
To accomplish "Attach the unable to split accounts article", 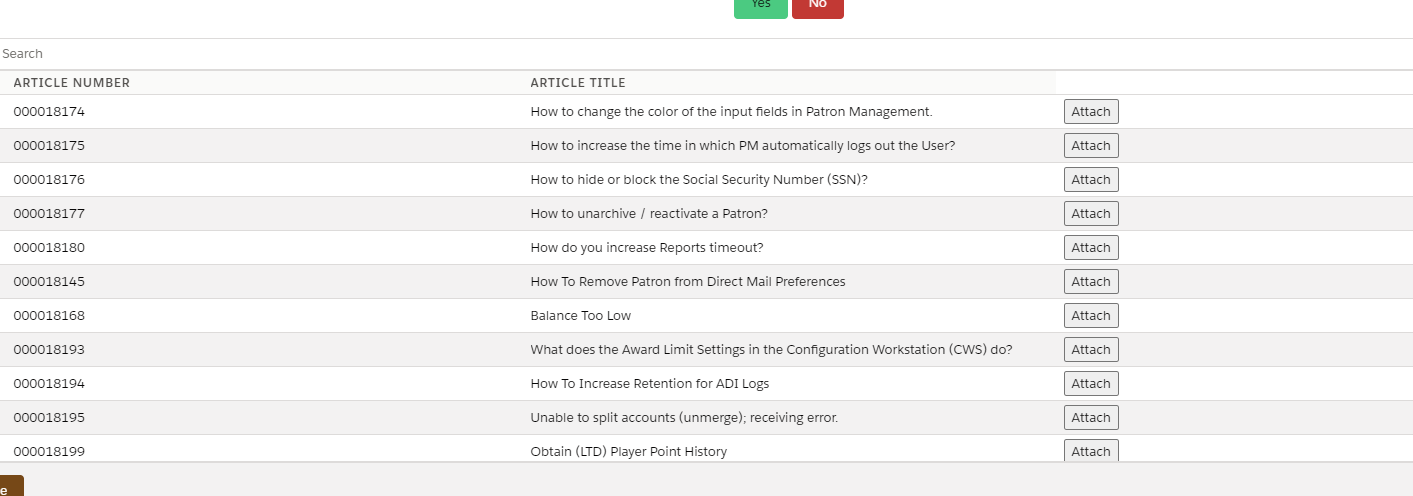I will [1091, 418].
